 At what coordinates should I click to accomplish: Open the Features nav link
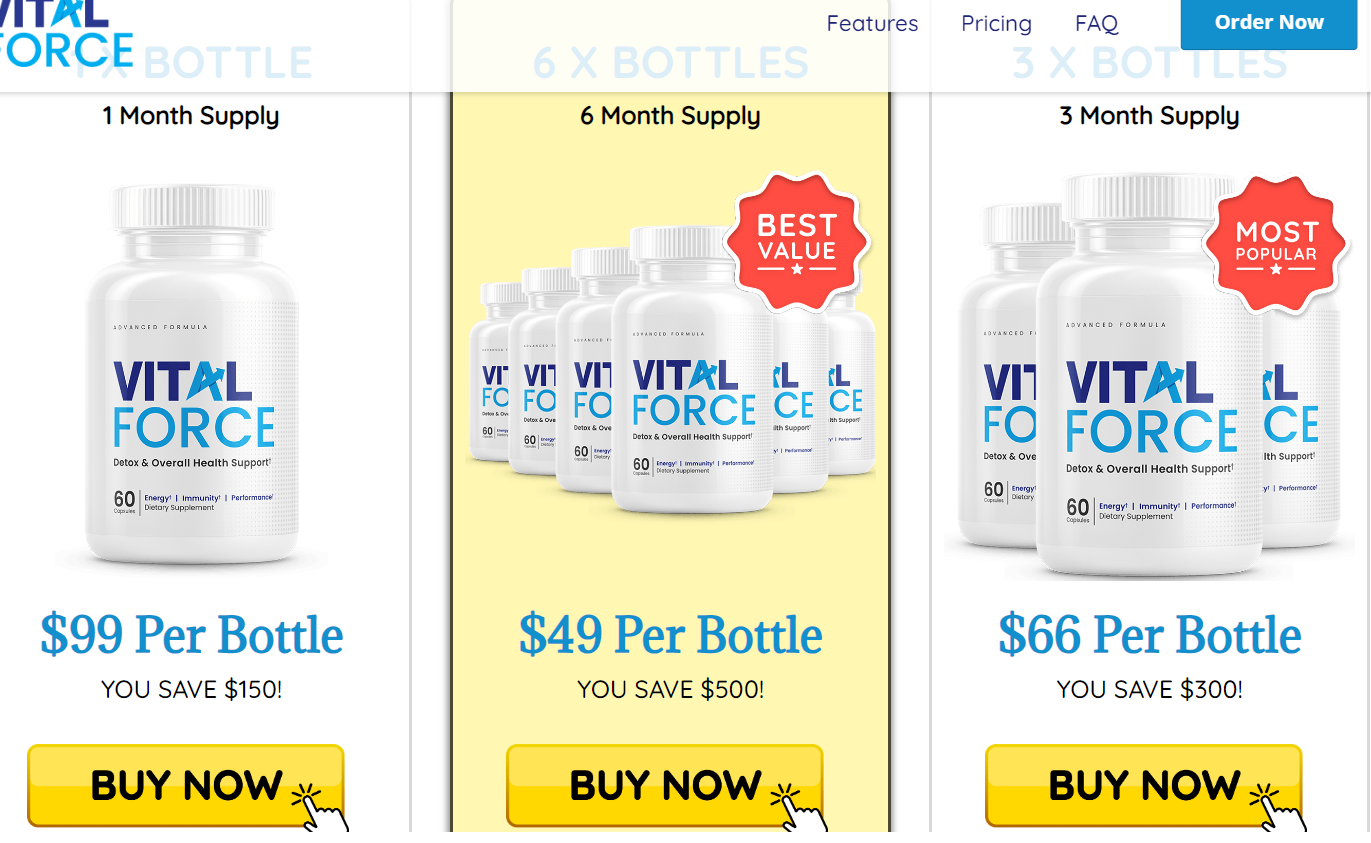pos(872,23)
